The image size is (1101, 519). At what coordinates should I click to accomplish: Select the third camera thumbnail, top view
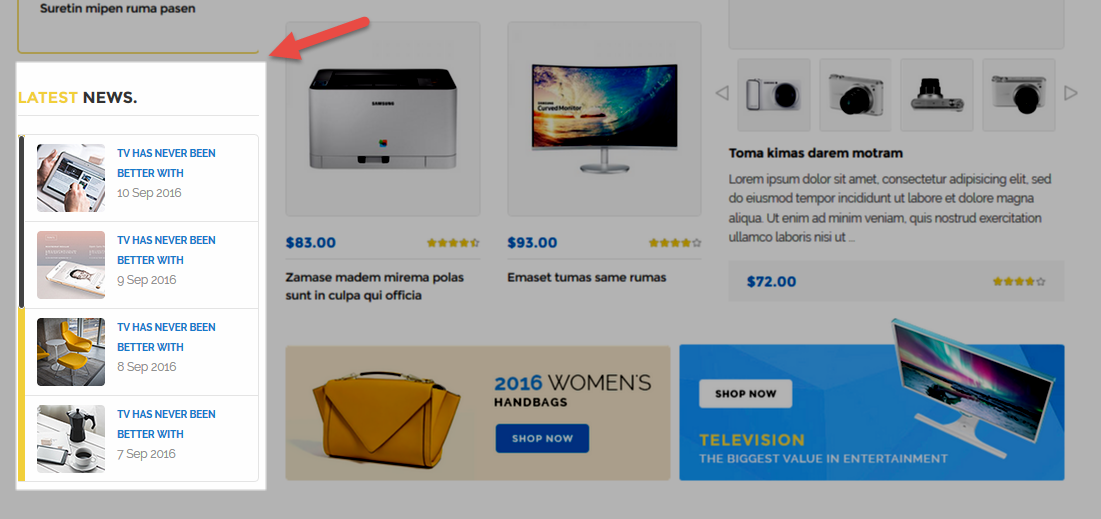[937, 95]
